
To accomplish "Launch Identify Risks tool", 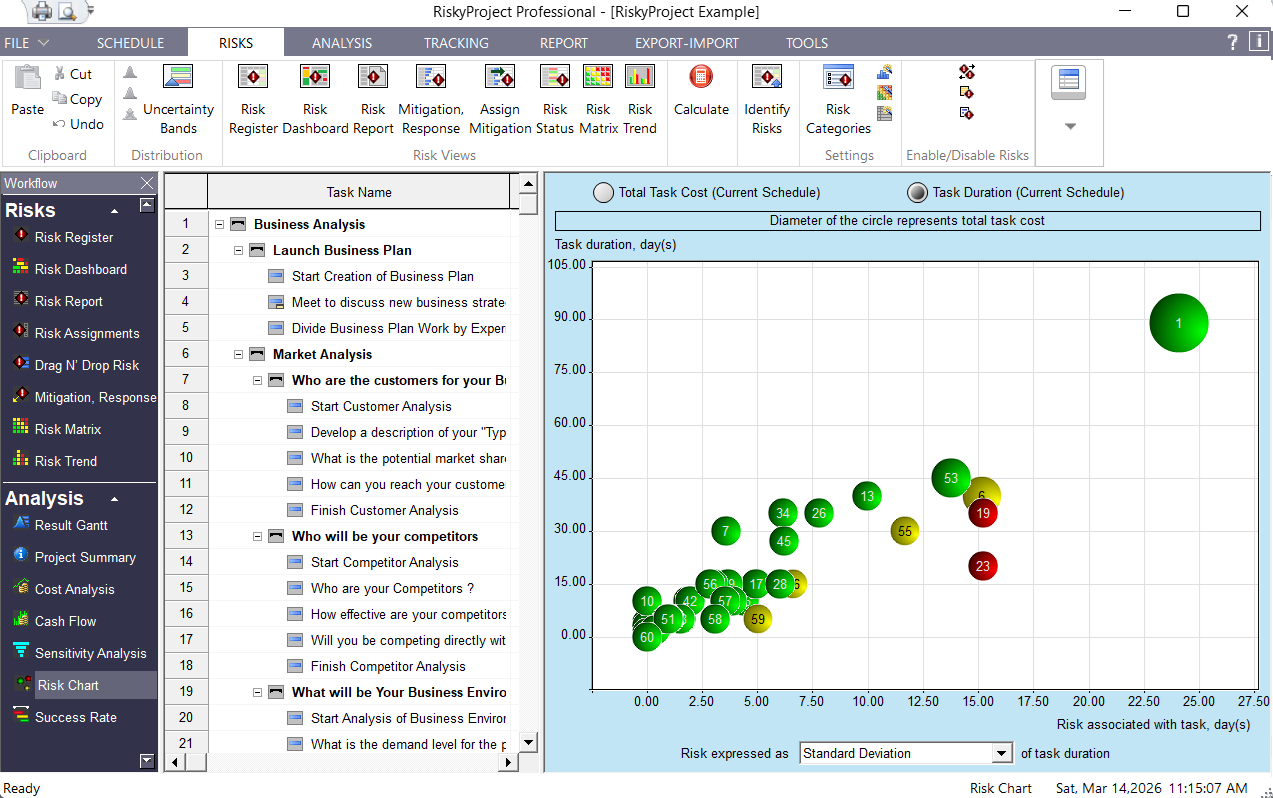I will [x=767, y=95].
